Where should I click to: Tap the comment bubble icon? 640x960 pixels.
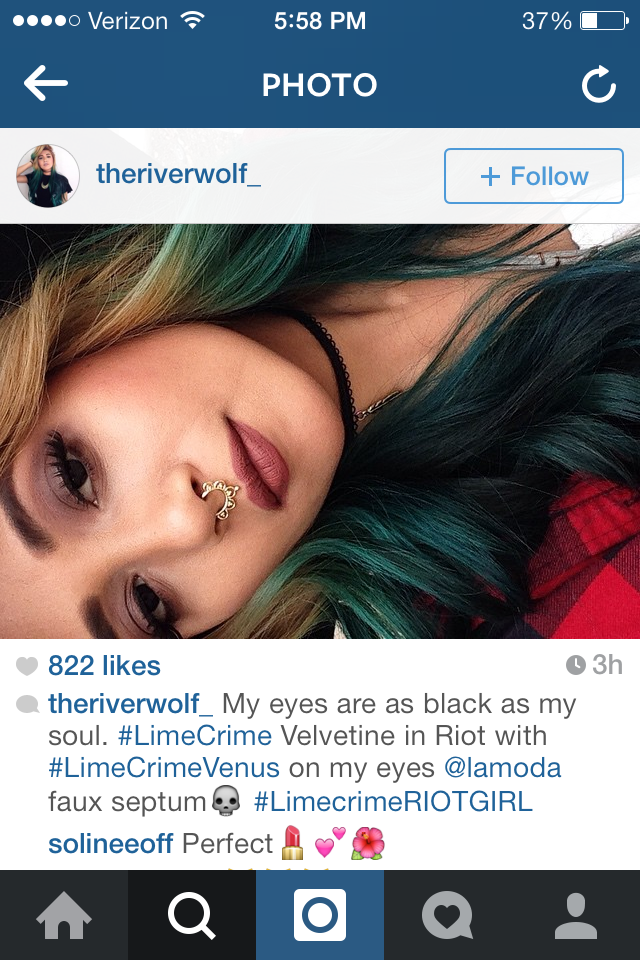coord(28,705)
